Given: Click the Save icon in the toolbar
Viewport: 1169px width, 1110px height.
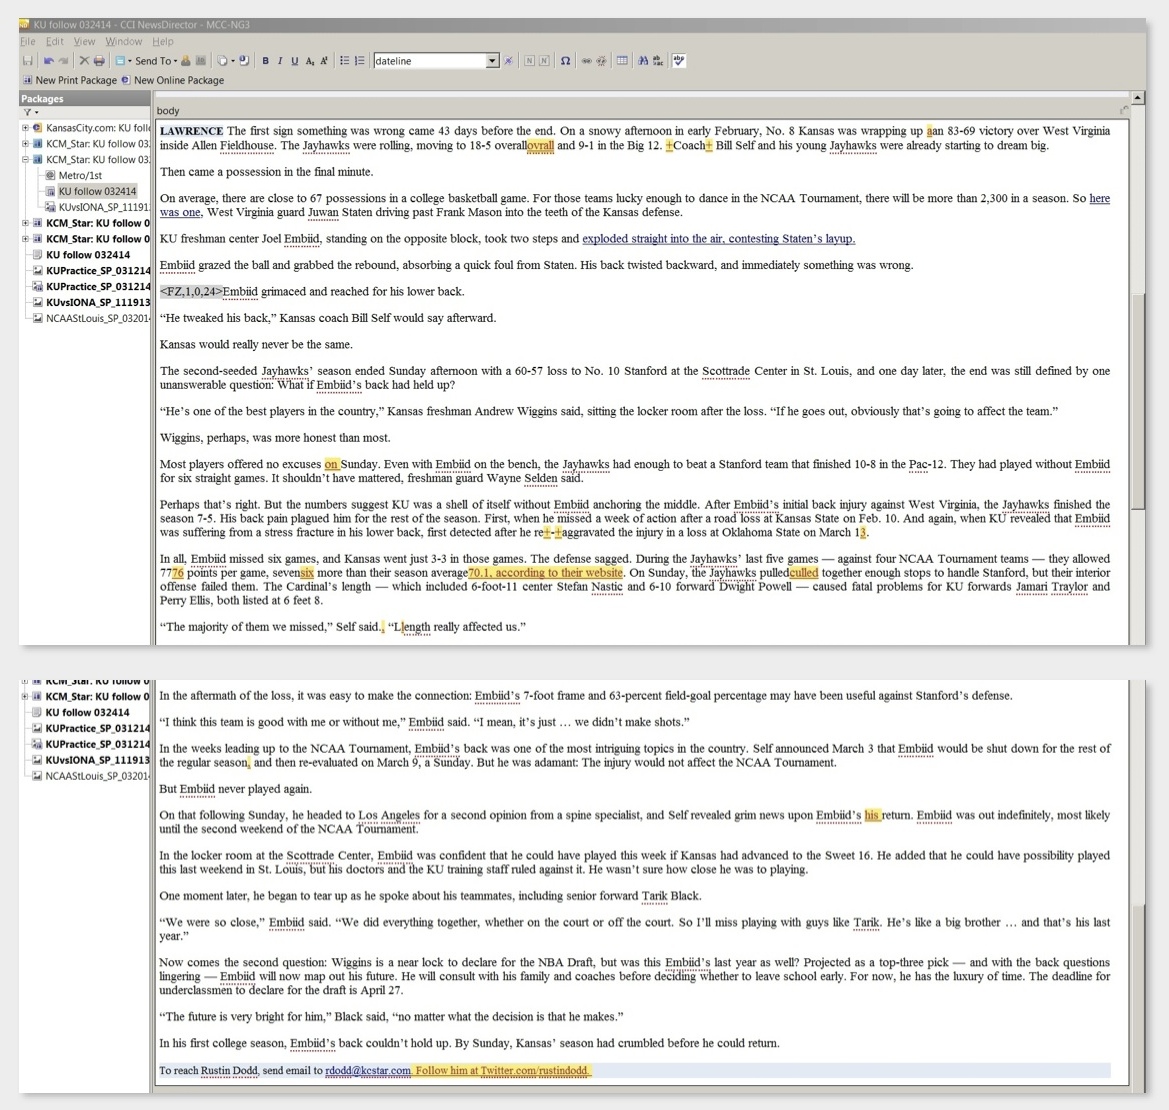Looking at the screenshot, I should click(28, 61).
